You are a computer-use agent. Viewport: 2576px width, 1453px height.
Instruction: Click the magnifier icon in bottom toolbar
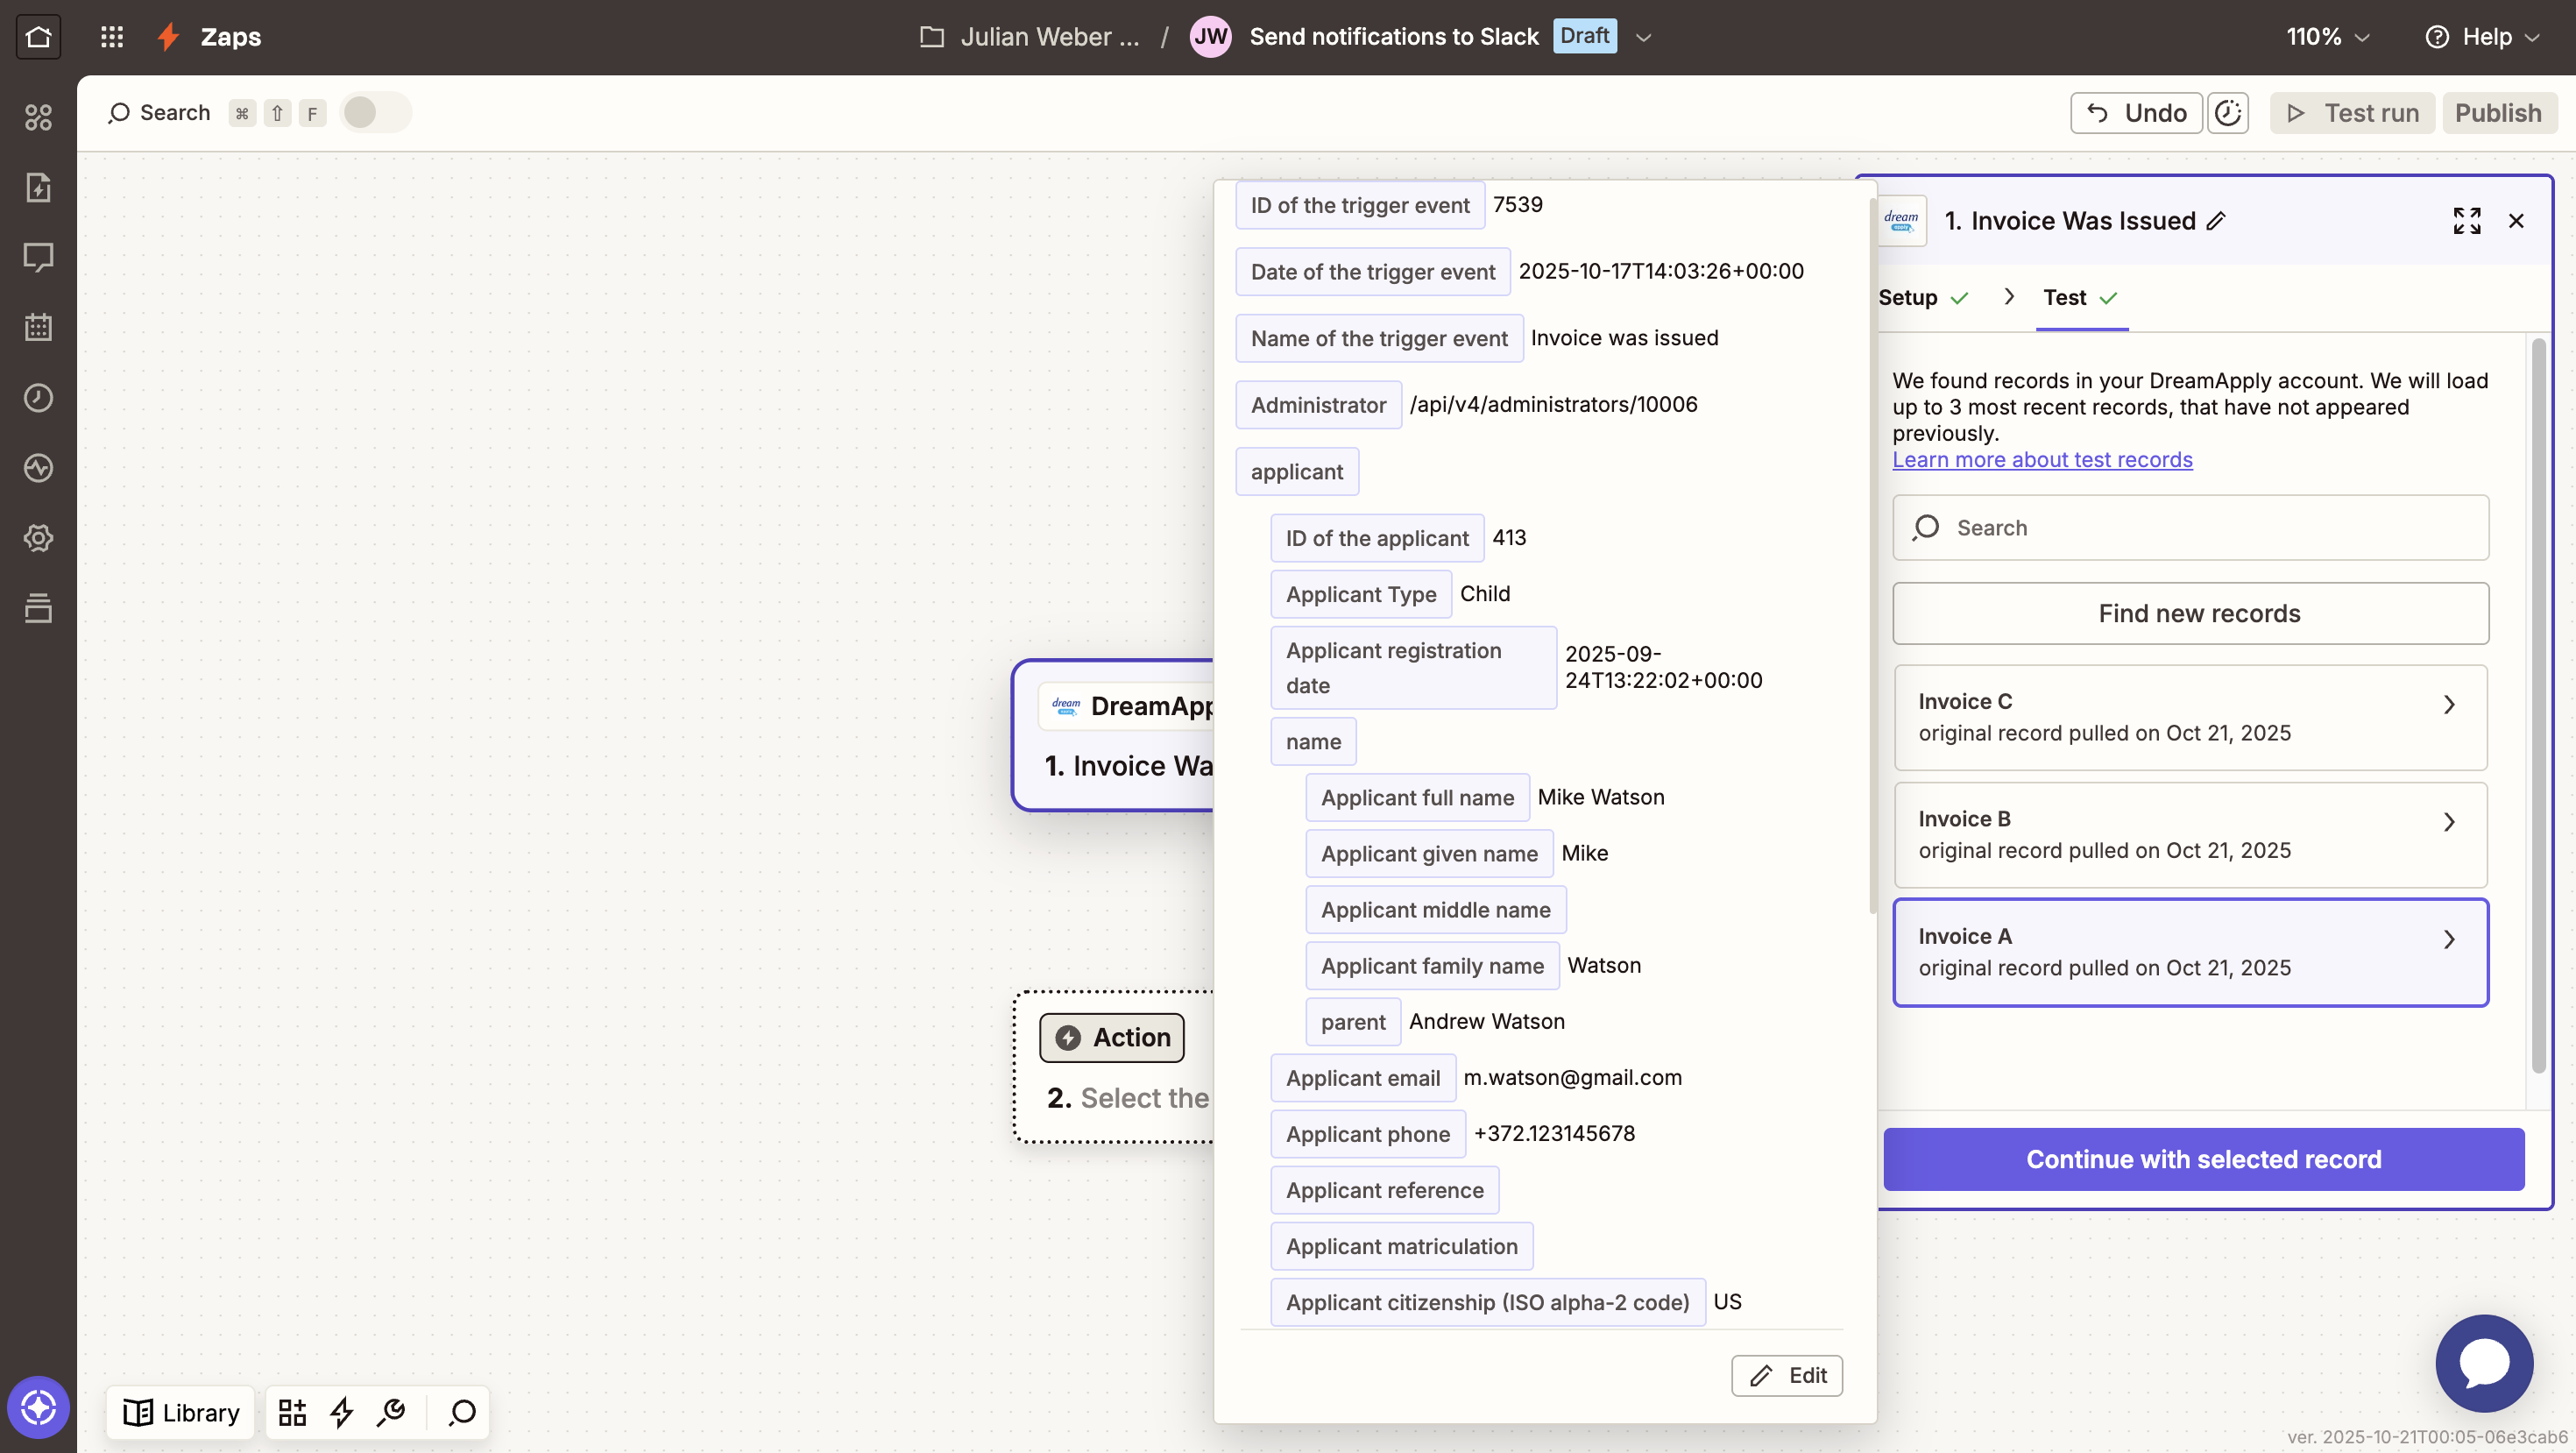(x=462, y=1412)
